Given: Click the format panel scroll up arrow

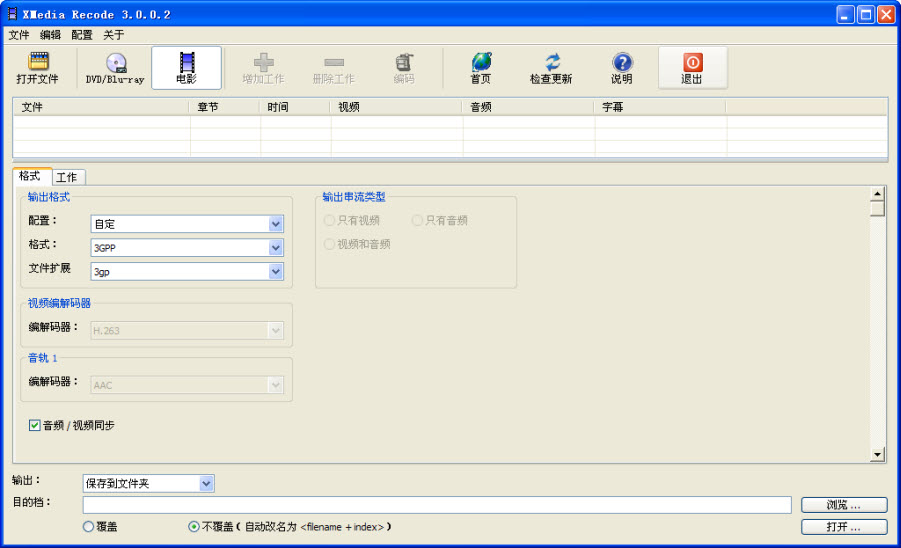Looking at the screenshot, I should (877, 194).
